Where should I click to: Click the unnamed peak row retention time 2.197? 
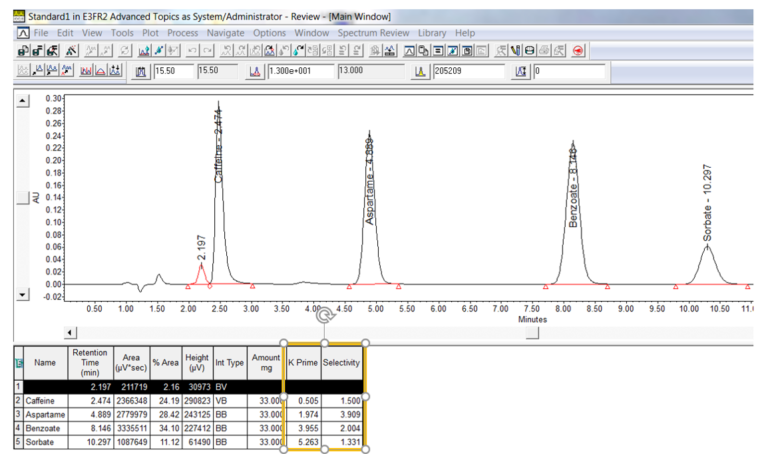[x=90, y=387]
